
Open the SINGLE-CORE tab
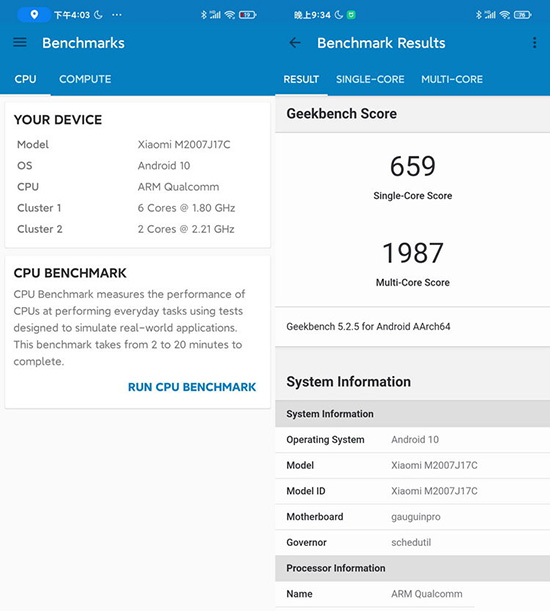pyautogui.click(x=370, y=79)
